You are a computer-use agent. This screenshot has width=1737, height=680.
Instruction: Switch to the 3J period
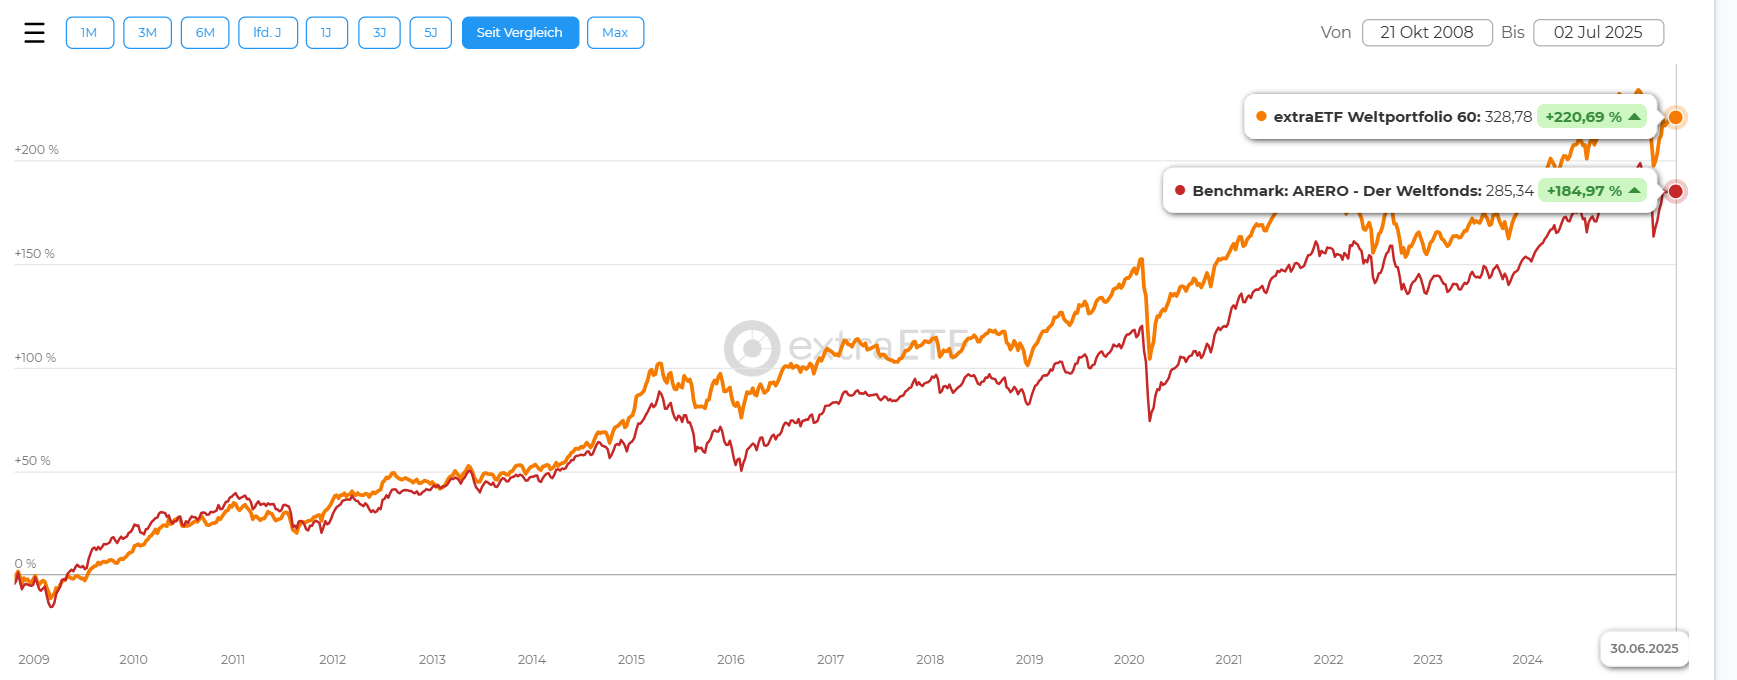(379, 33)
